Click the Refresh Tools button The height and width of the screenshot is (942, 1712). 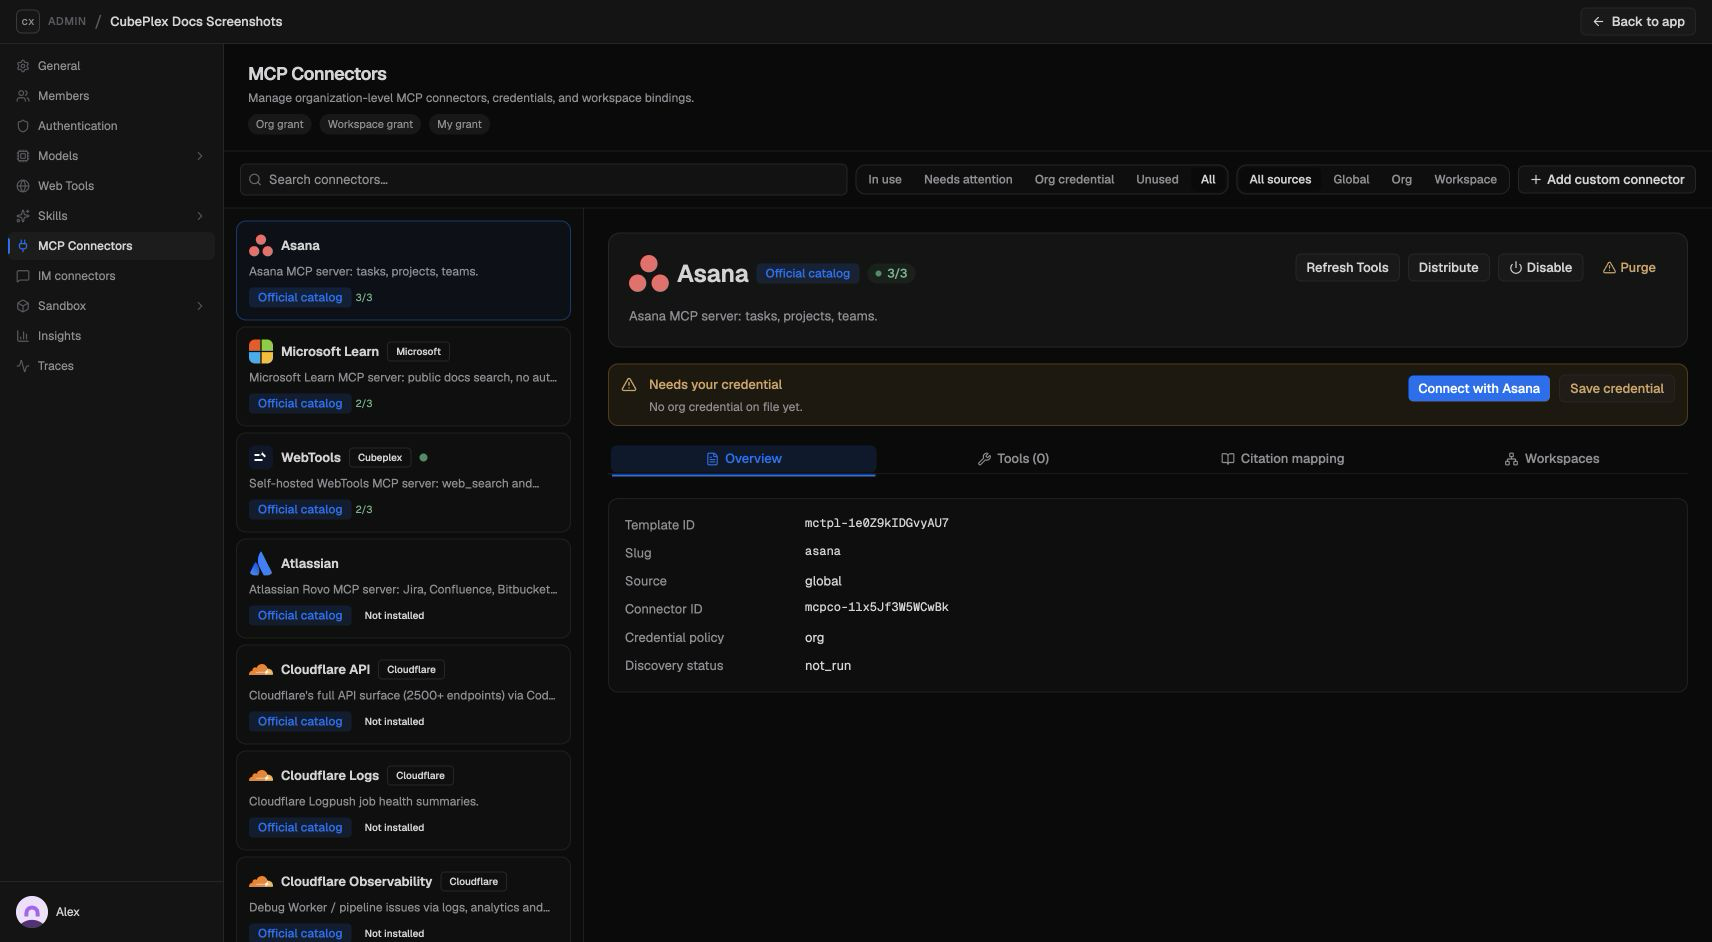point(1347,268)
